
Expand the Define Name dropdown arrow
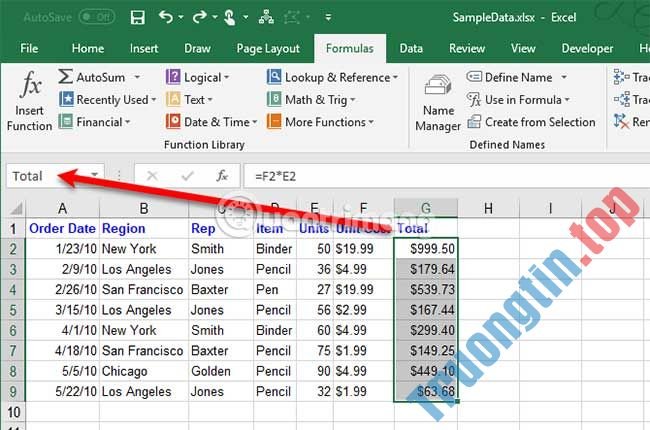(x=564, y=77)
